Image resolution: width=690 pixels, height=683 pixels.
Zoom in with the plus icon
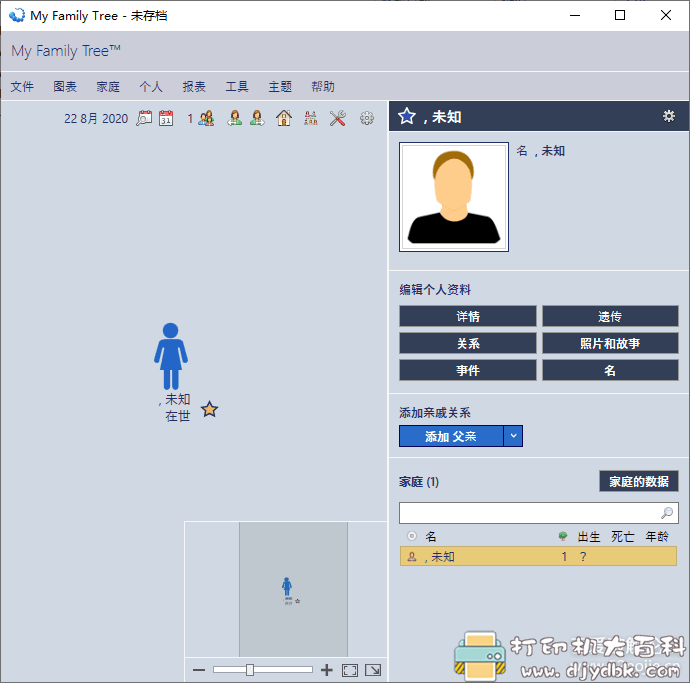coord(327,670)
